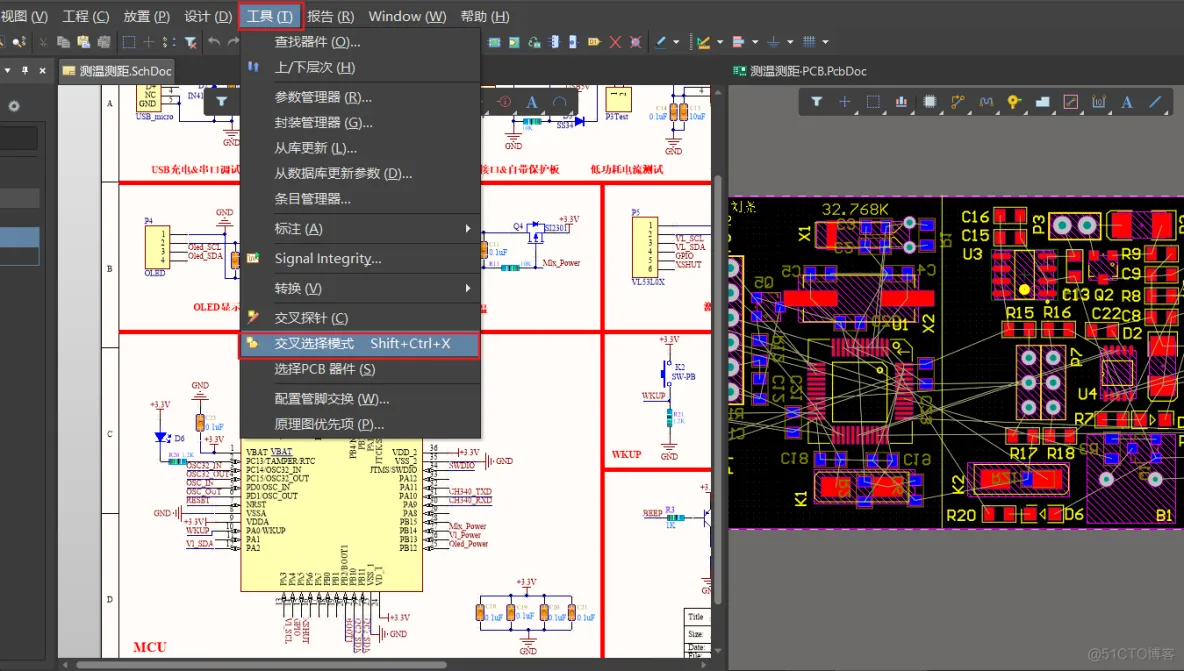Enable 交叉选择模式 Shift+Ctrl+X
The height and width of the screenshot is (671, 1184).
[360, 344]
